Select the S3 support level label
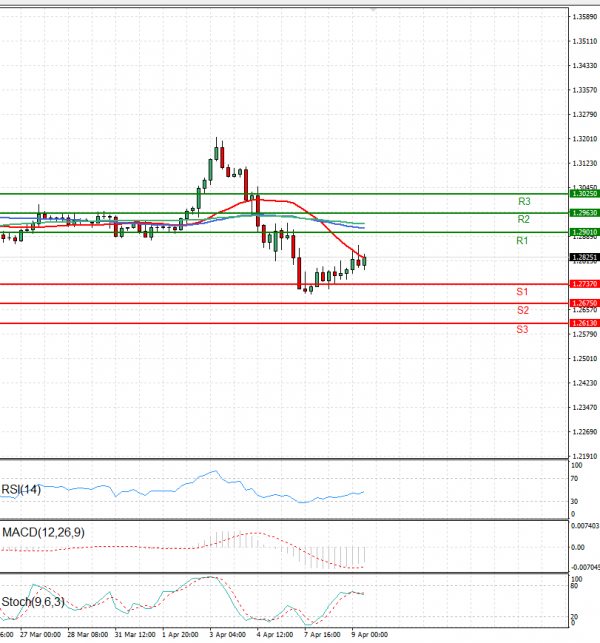Screen dimensions: 600x643 point(522,329)
